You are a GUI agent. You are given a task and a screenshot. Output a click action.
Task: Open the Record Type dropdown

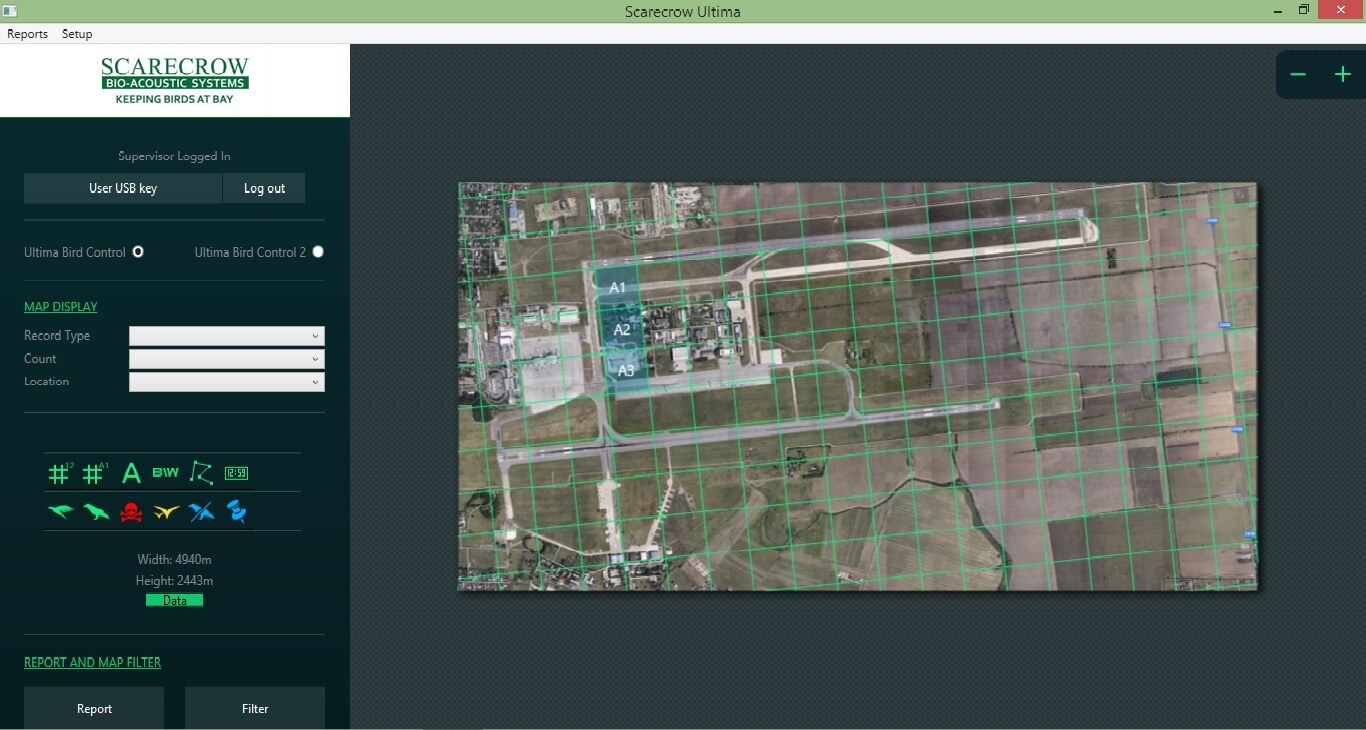(227, 336)
